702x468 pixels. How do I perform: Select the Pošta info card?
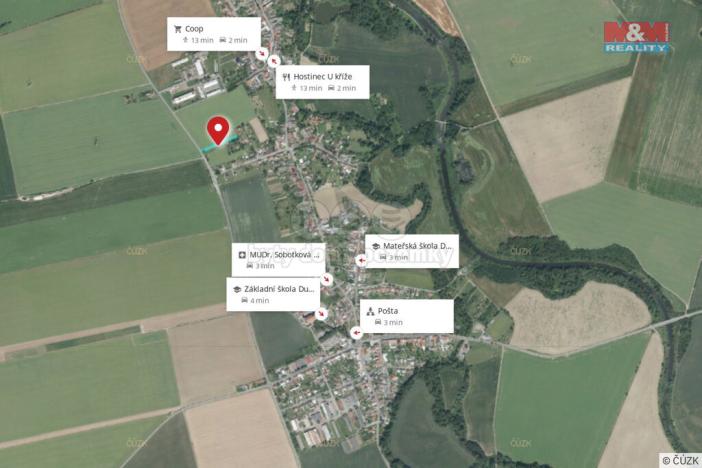click(407, 316)
